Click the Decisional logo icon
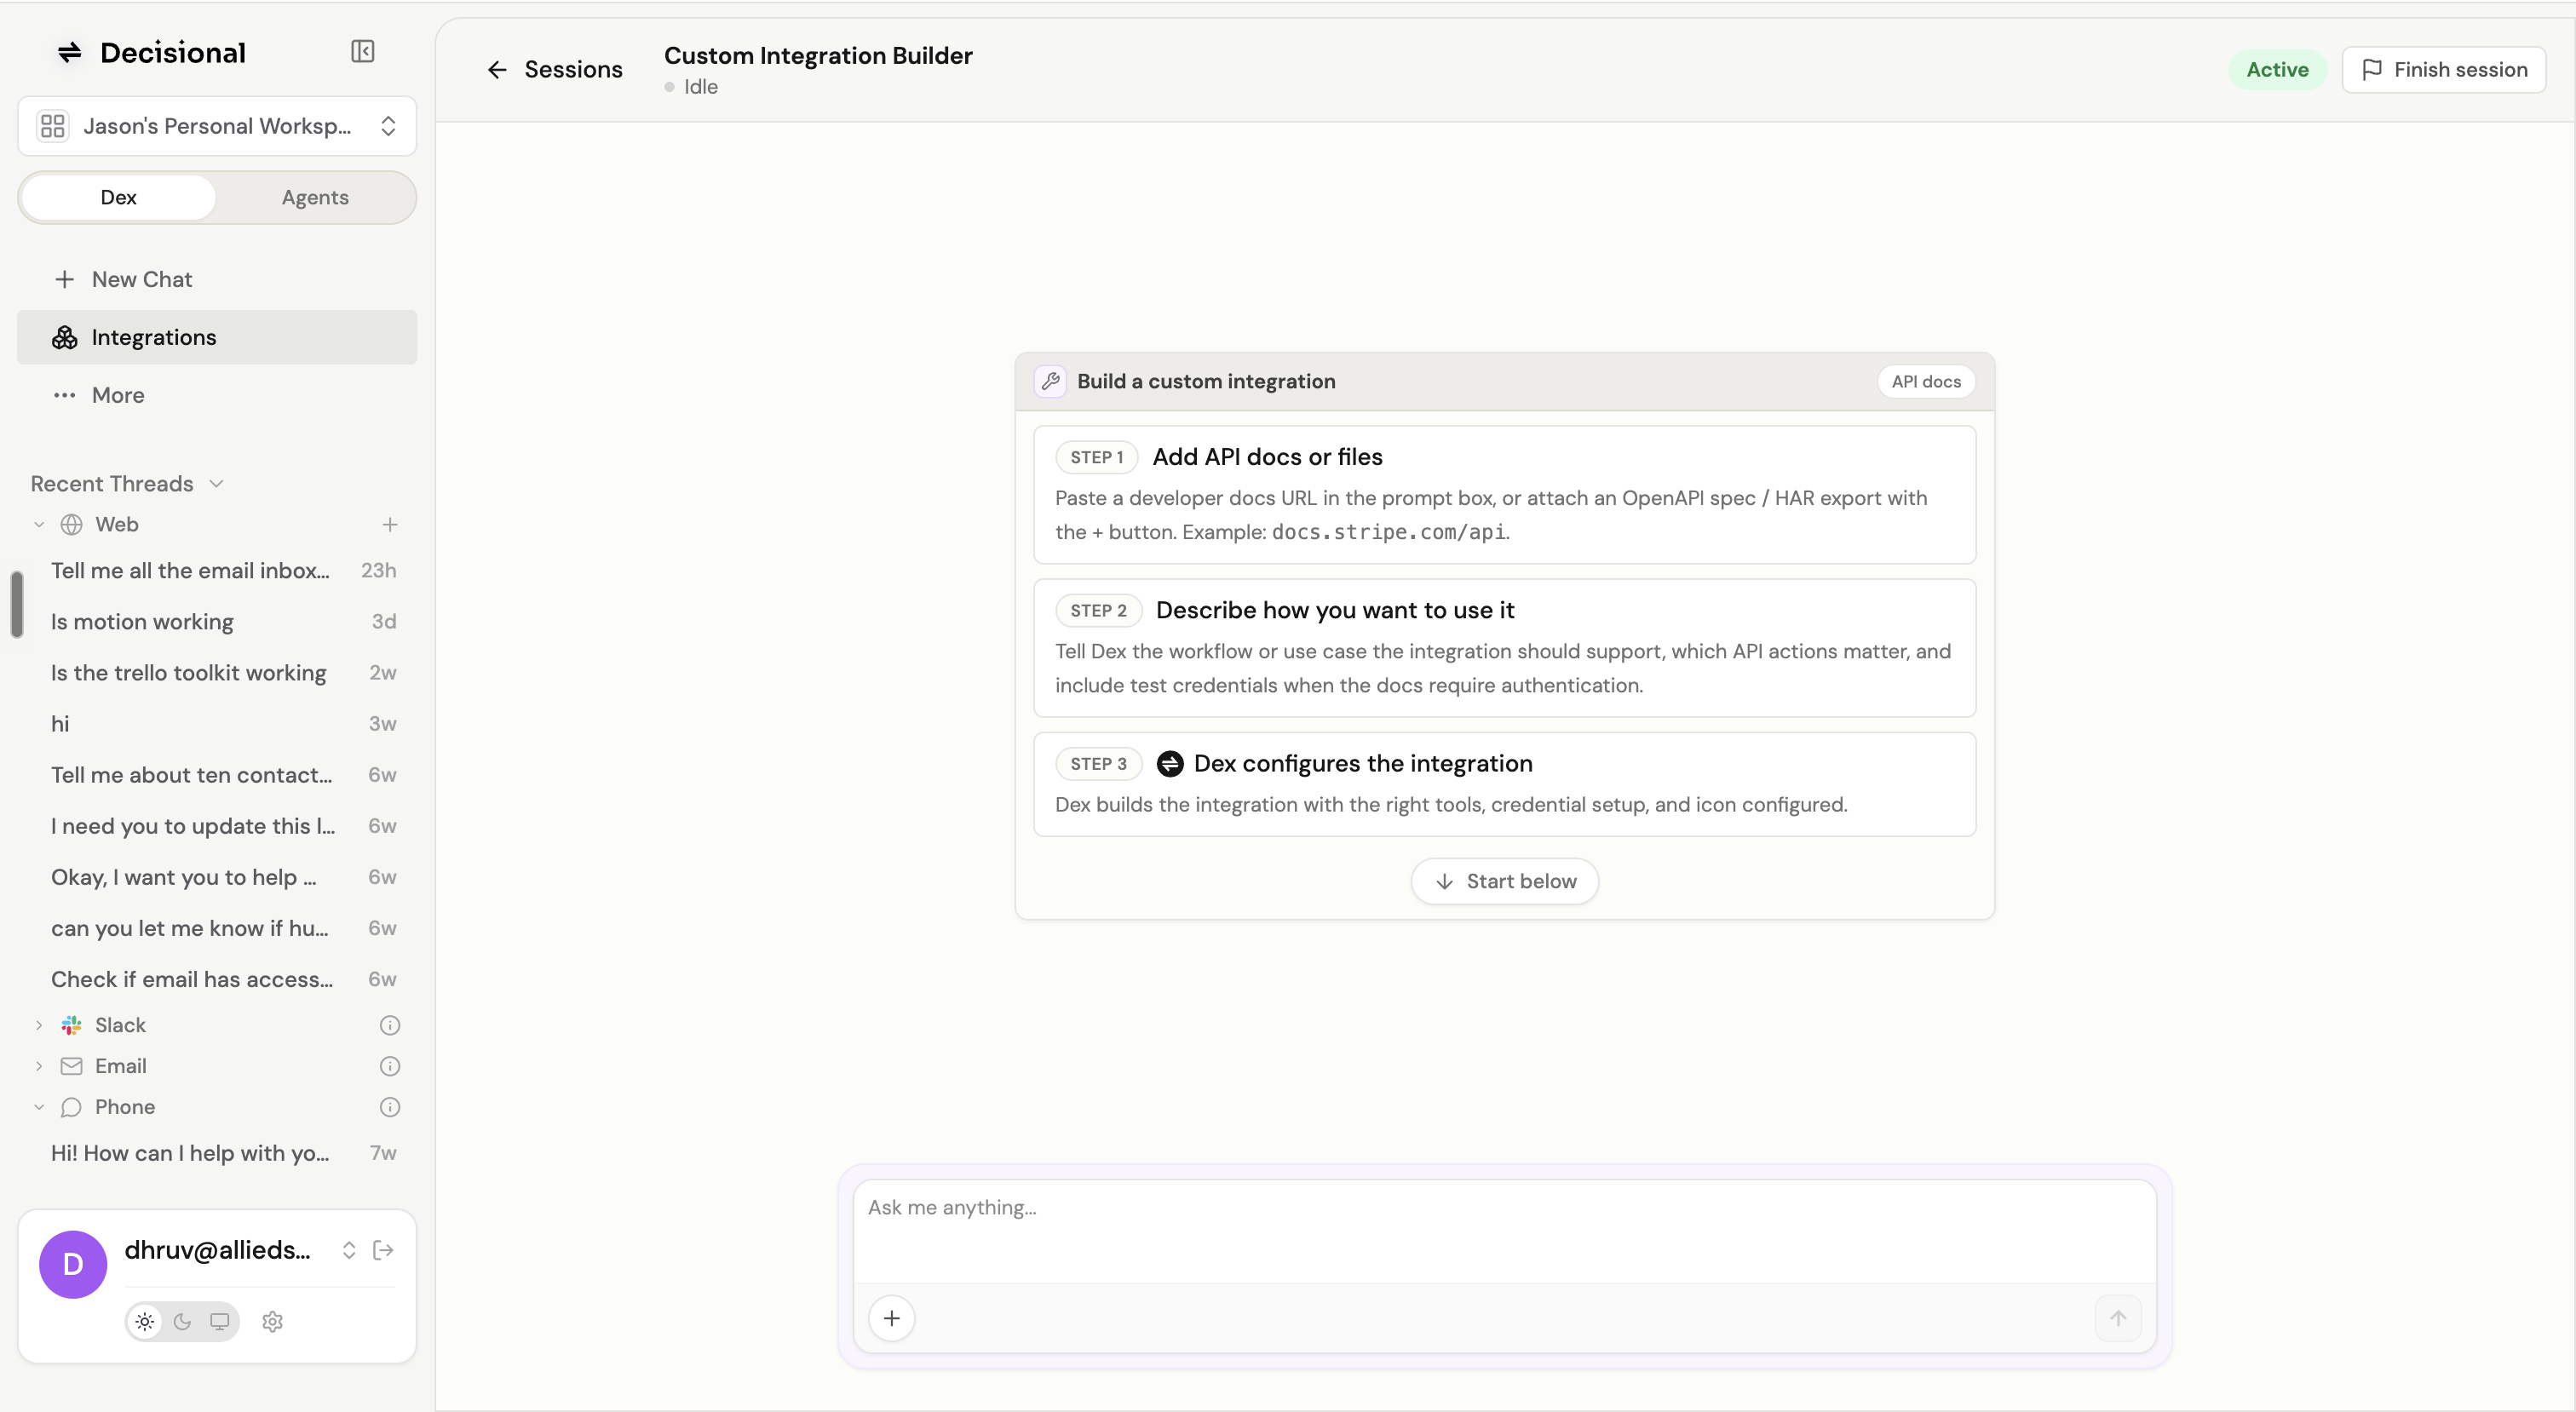The image size is (2576, 1412). coord(70,52)
